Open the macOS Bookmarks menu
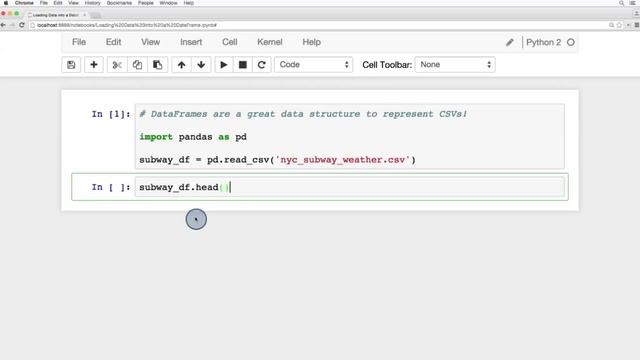 [119, 3]
